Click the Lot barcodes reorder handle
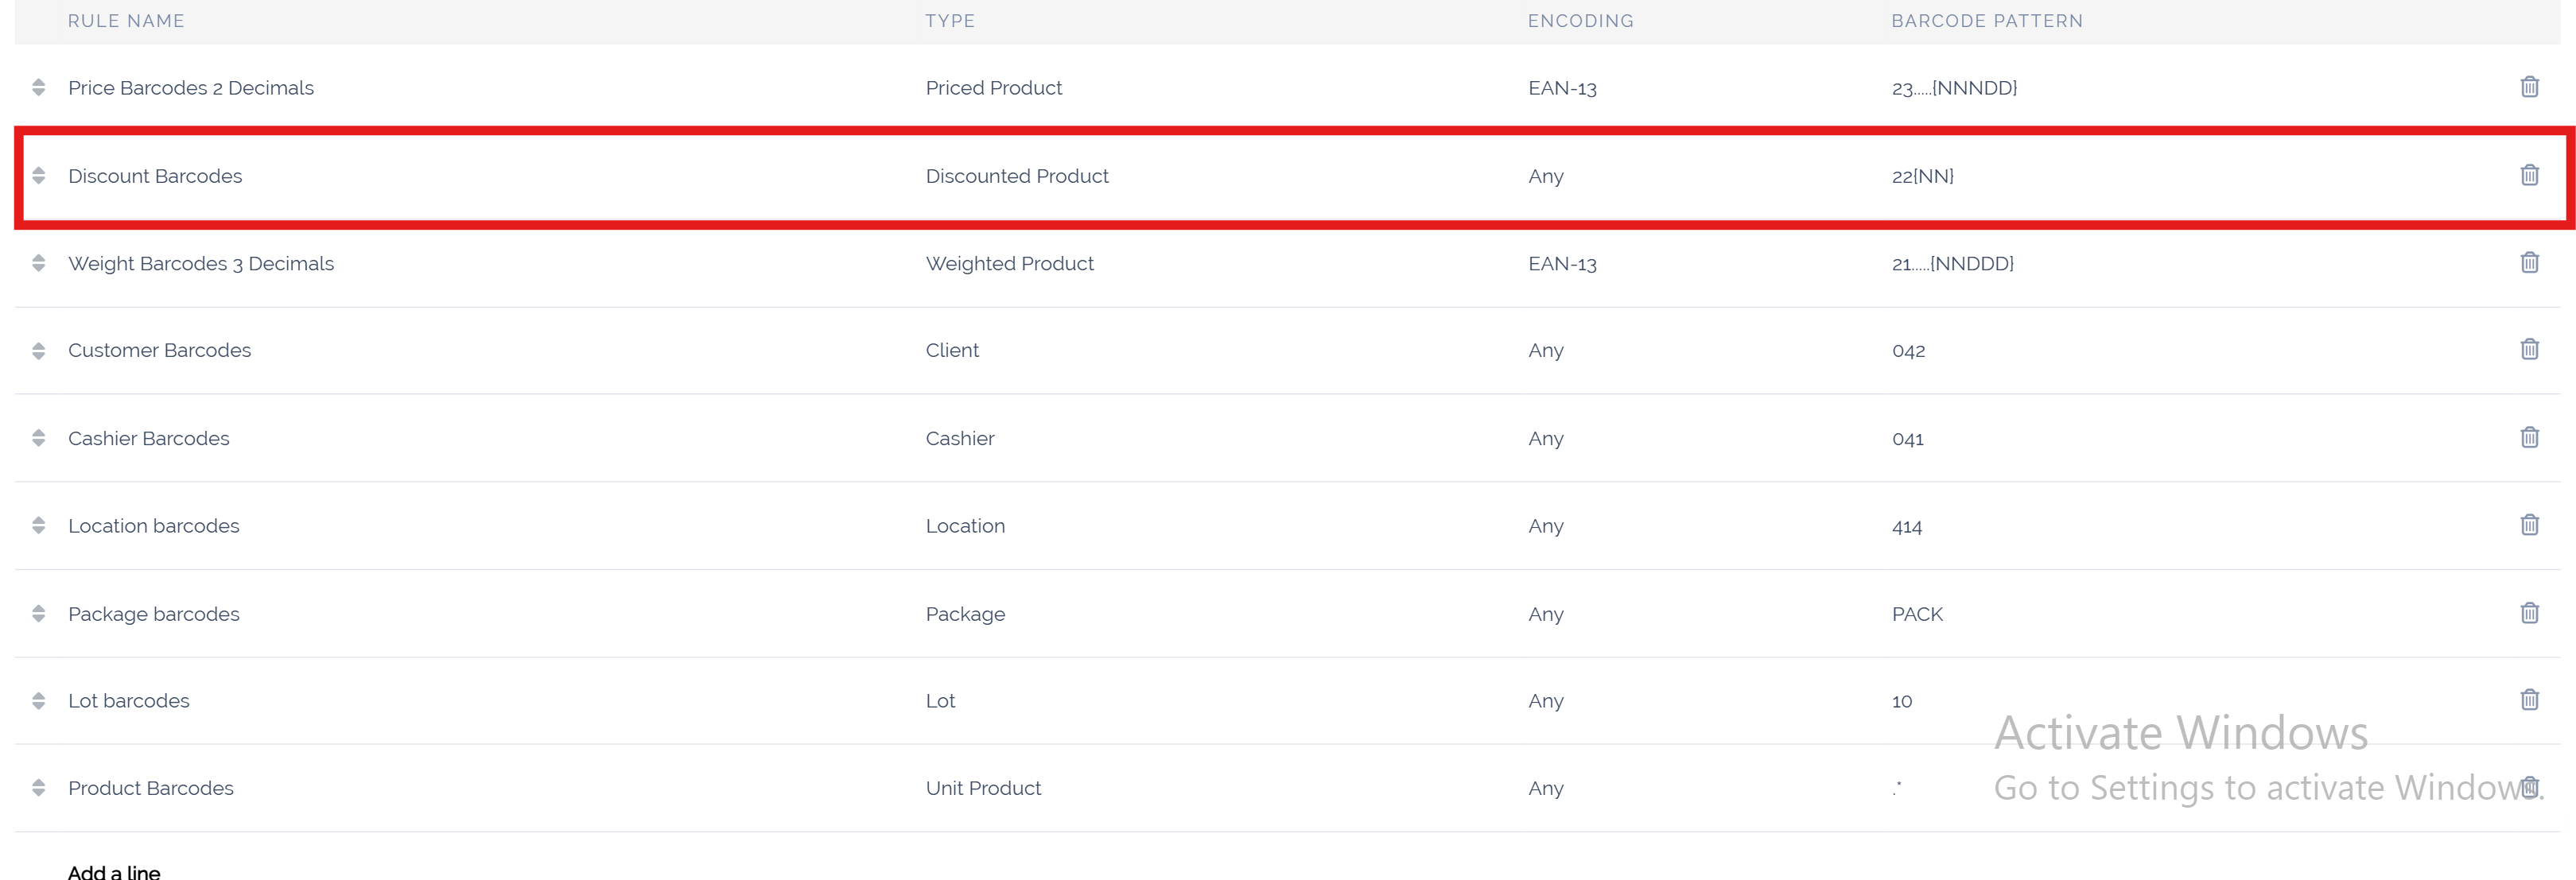2576x880 pixels. click(38, 700)
